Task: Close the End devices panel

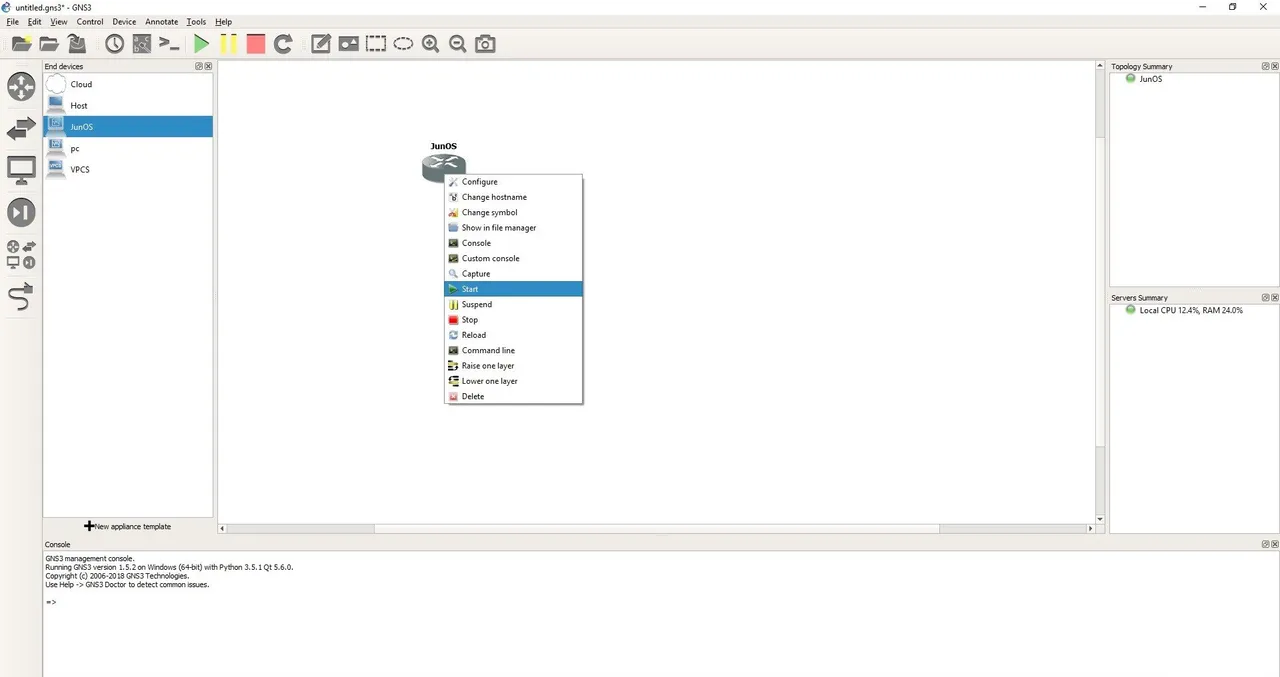Action: coord(208,67)
